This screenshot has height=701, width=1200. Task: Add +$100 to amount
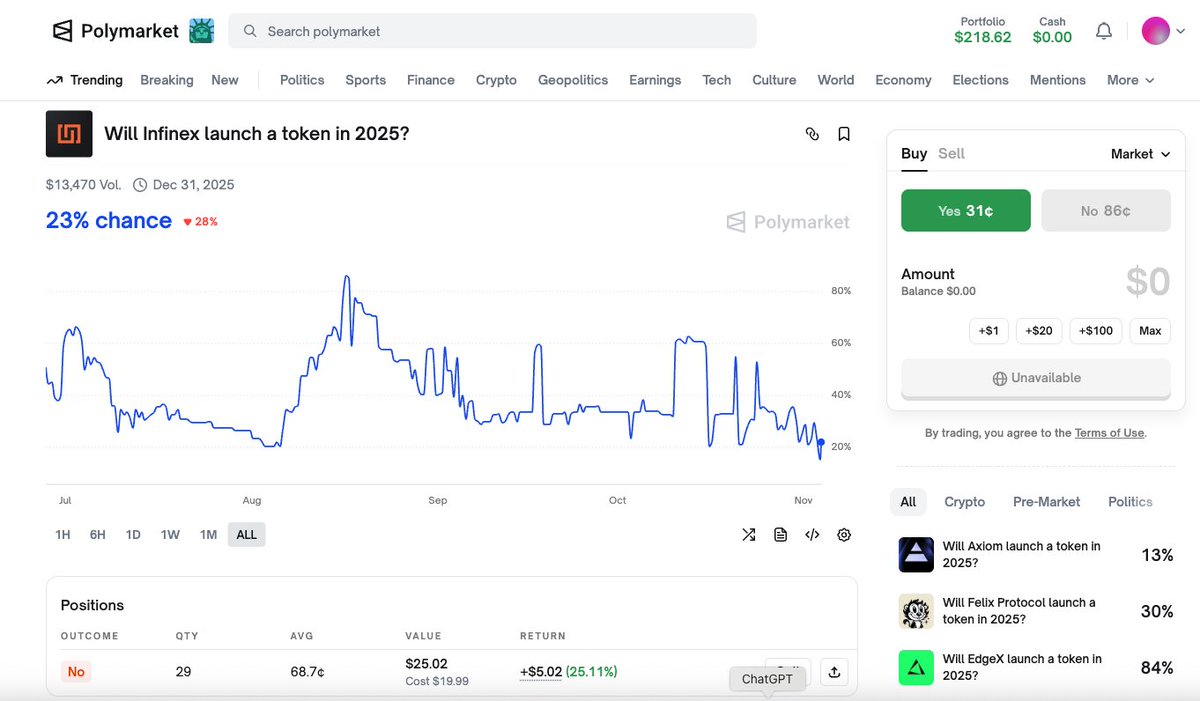coord(1096,331)
